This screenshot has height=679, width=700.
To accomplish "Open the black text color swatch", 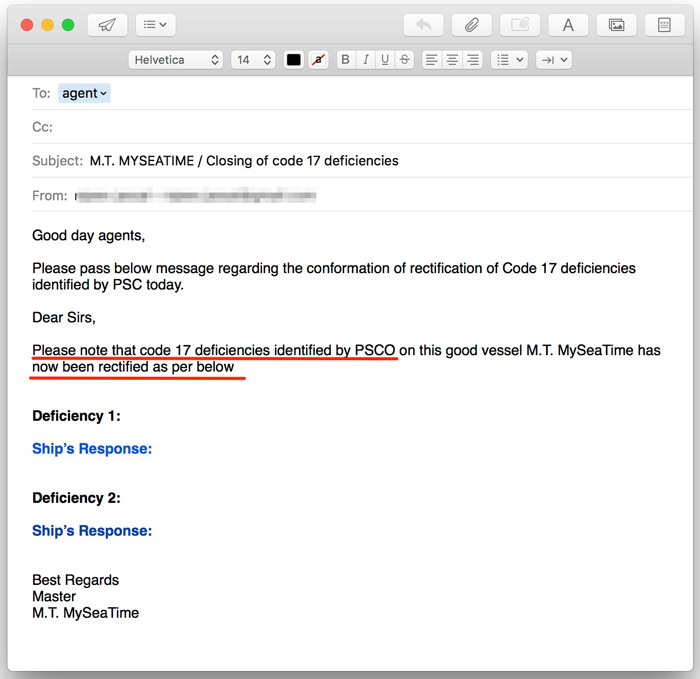I will tap(293, 60).
